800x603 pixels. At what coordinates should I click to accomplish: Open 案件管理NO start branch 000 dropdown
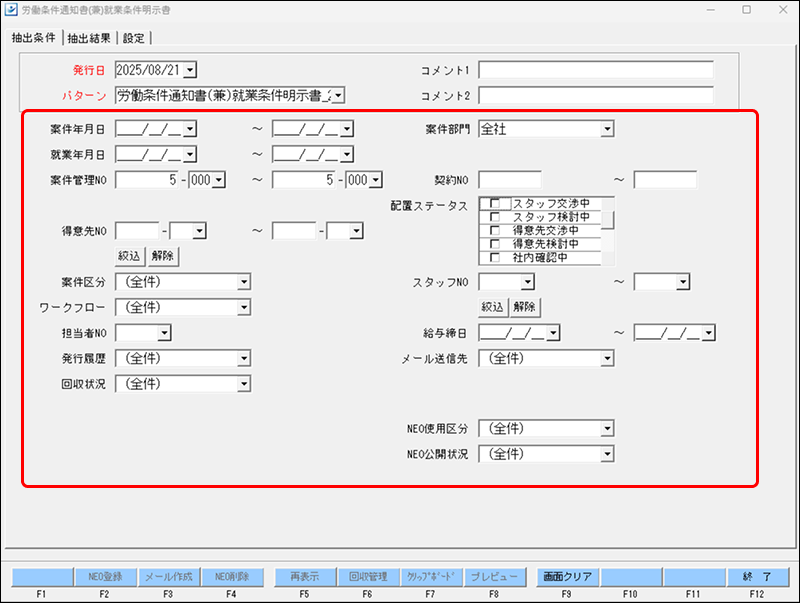point(219,180)
